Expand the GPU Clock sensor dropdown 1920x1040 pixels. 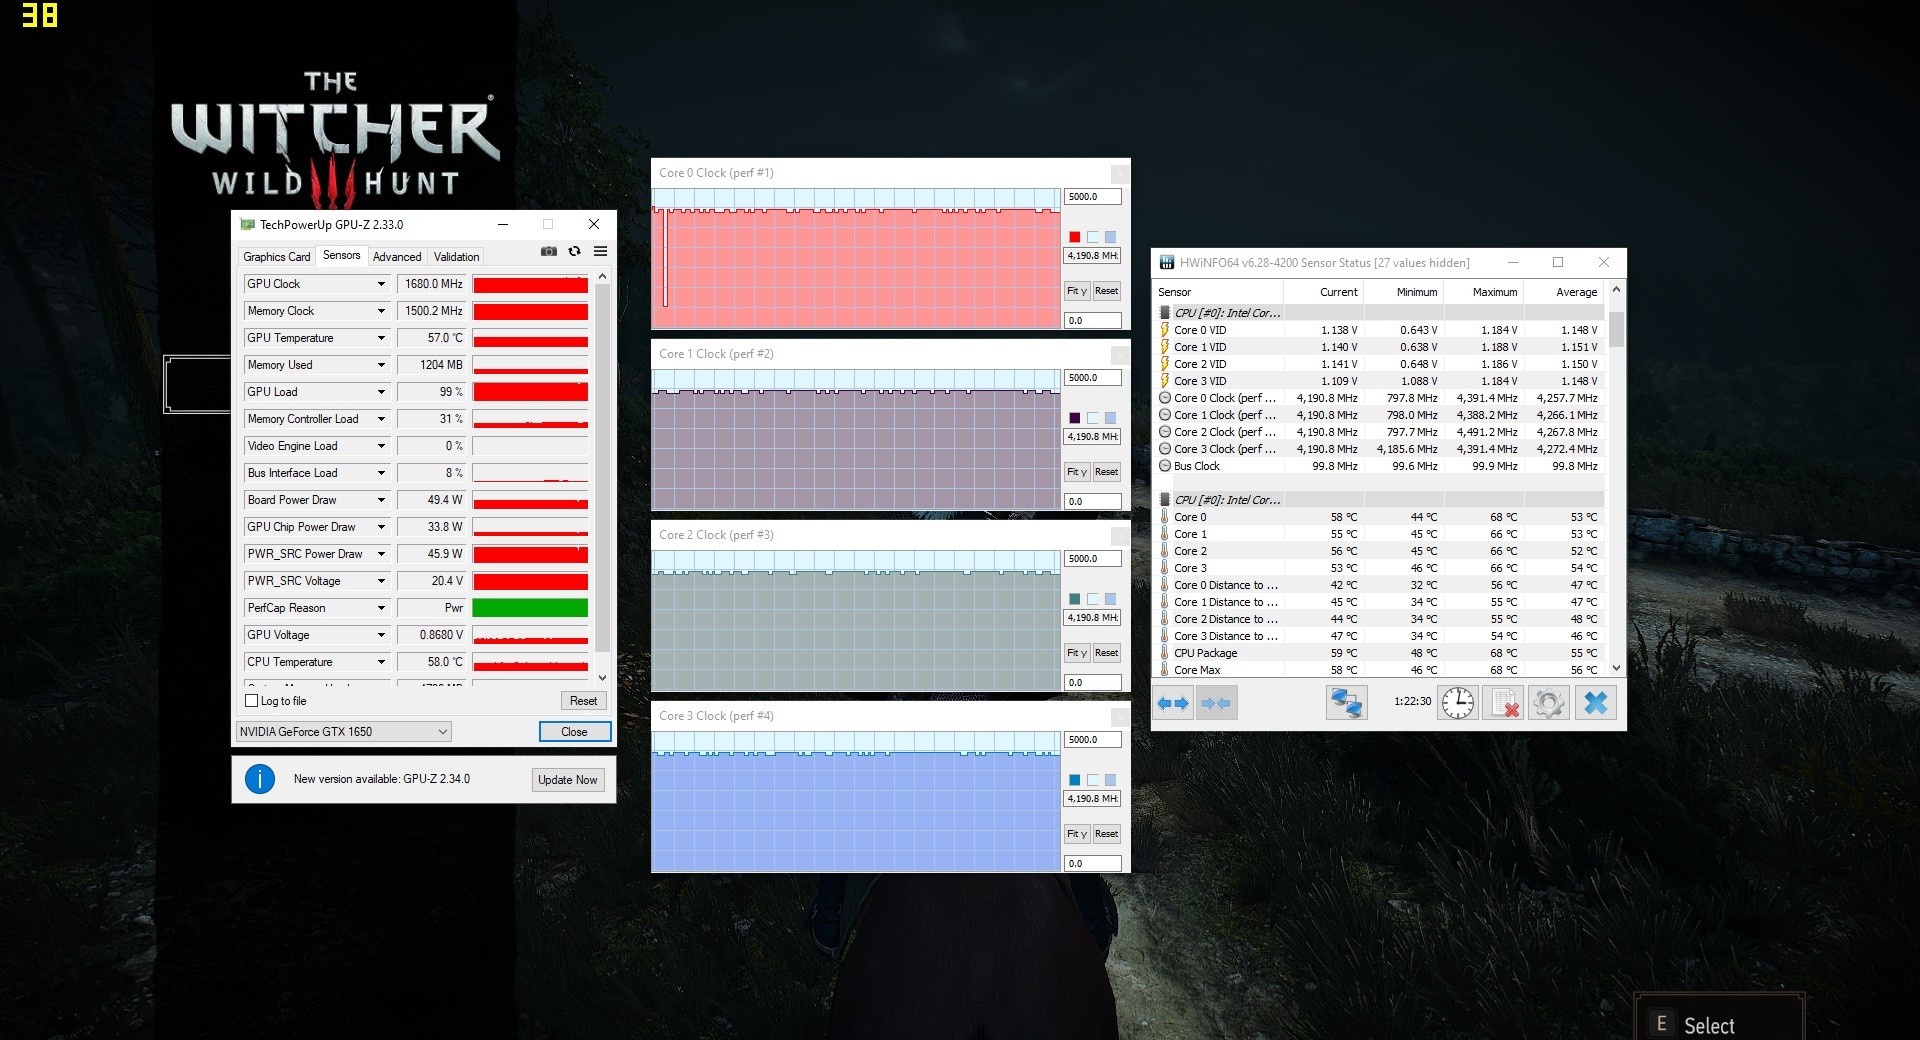(x=381, y=284)
